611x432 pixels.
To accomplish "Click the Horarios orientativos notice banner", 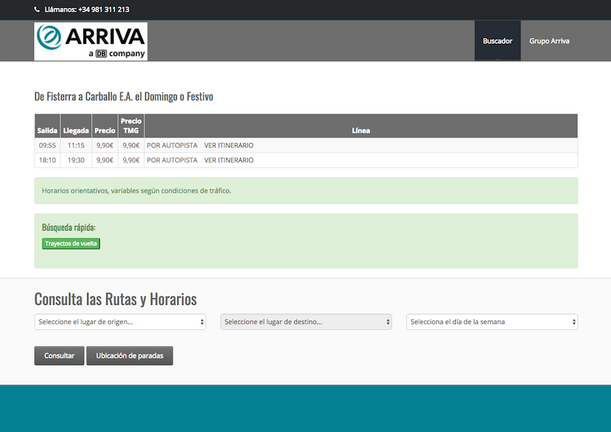I will click(306, 190).
